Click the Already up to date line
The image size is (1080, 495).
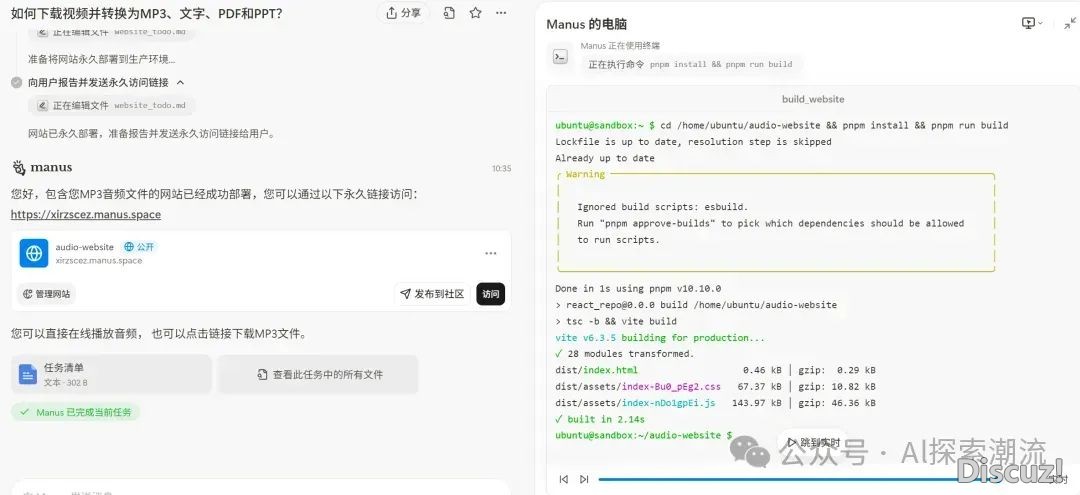pyautogui.click(x=605, y=158)
